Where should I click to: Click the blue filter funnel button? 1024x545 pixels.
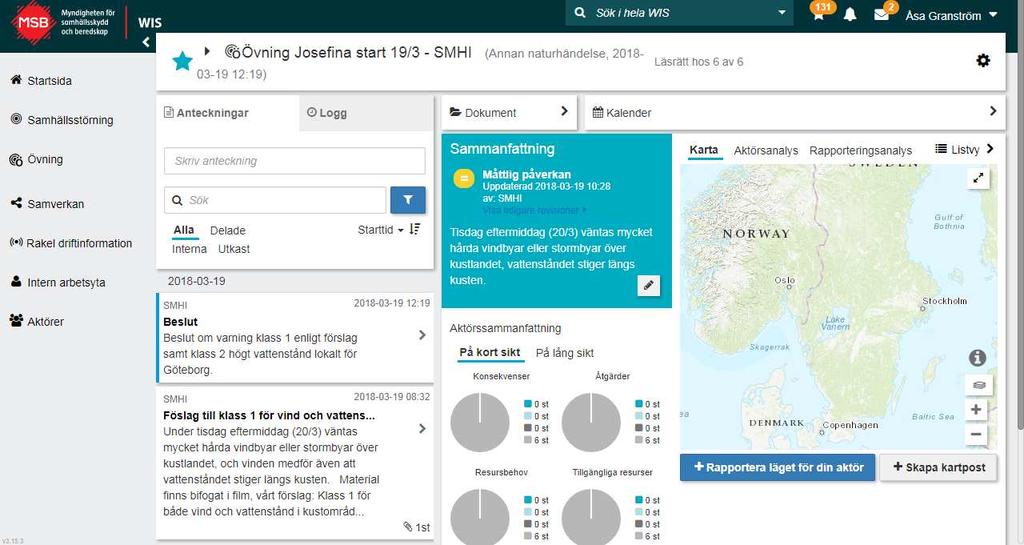pos(408,200)
